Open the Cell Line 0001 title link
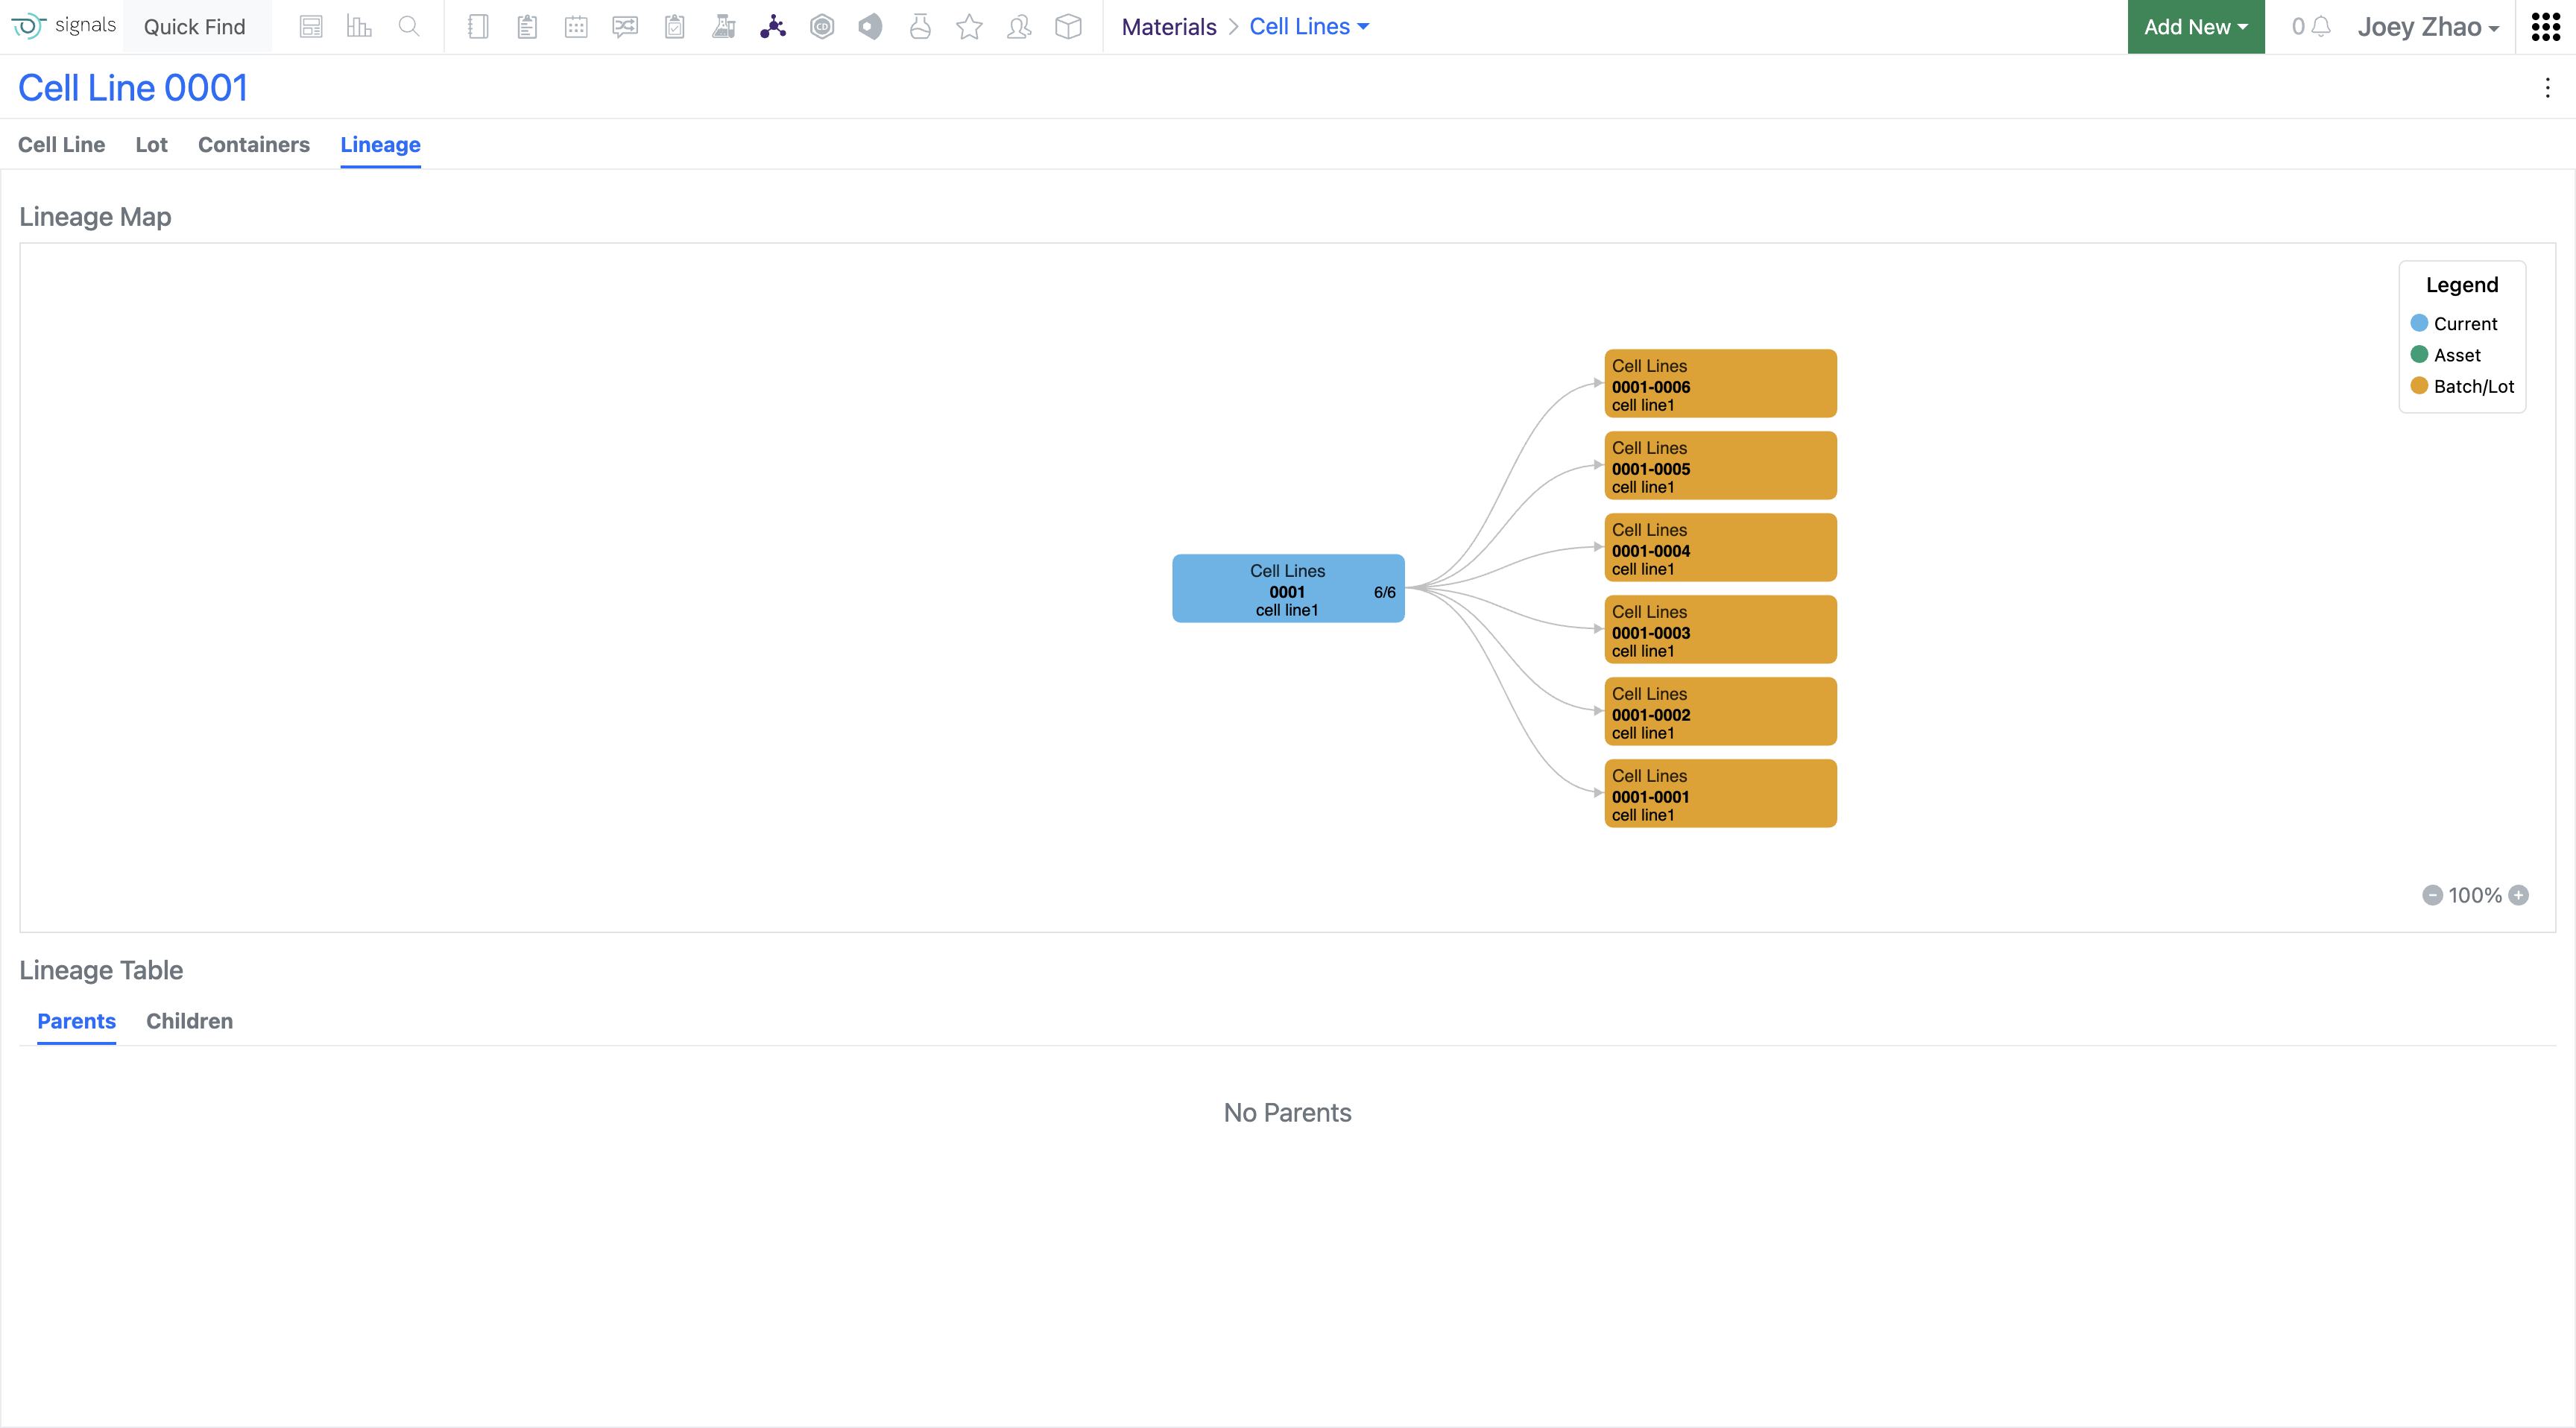The image size is (2576, 1428). pos(133,88)
